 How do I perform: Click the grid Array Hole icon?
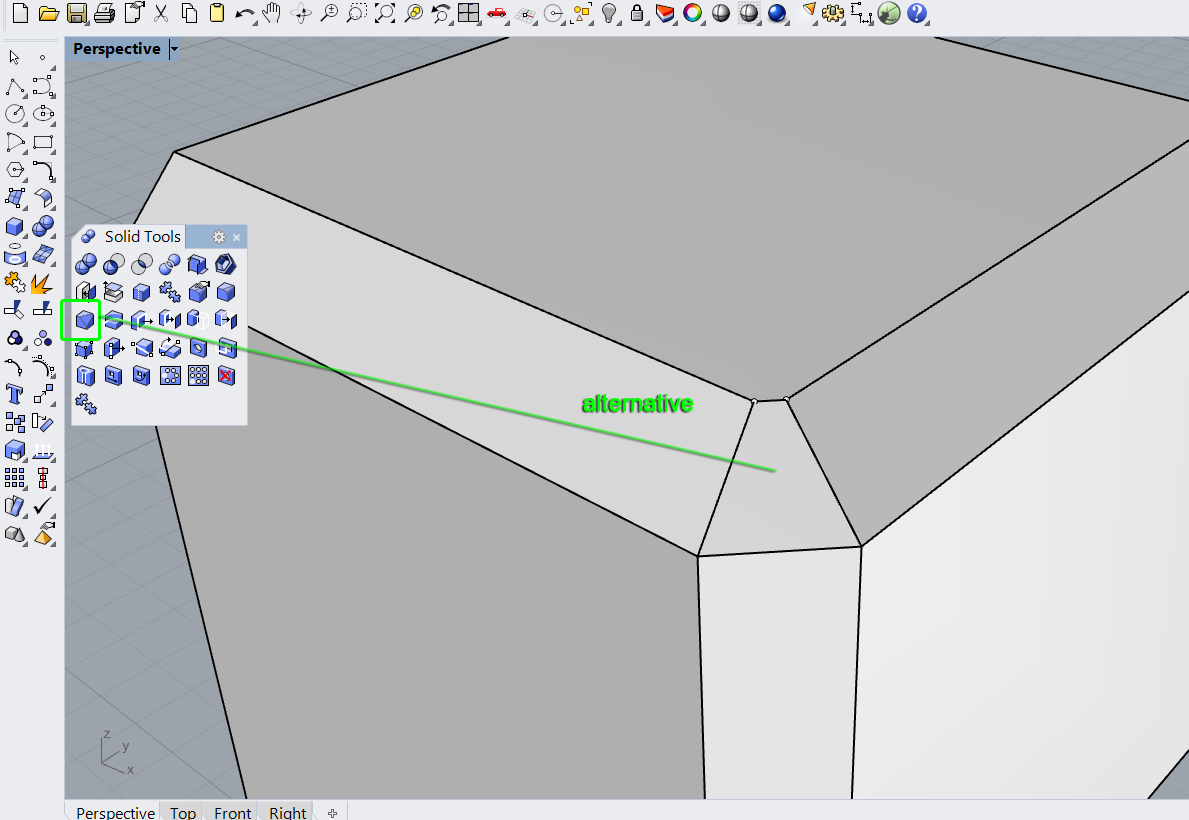pos(198,375)
